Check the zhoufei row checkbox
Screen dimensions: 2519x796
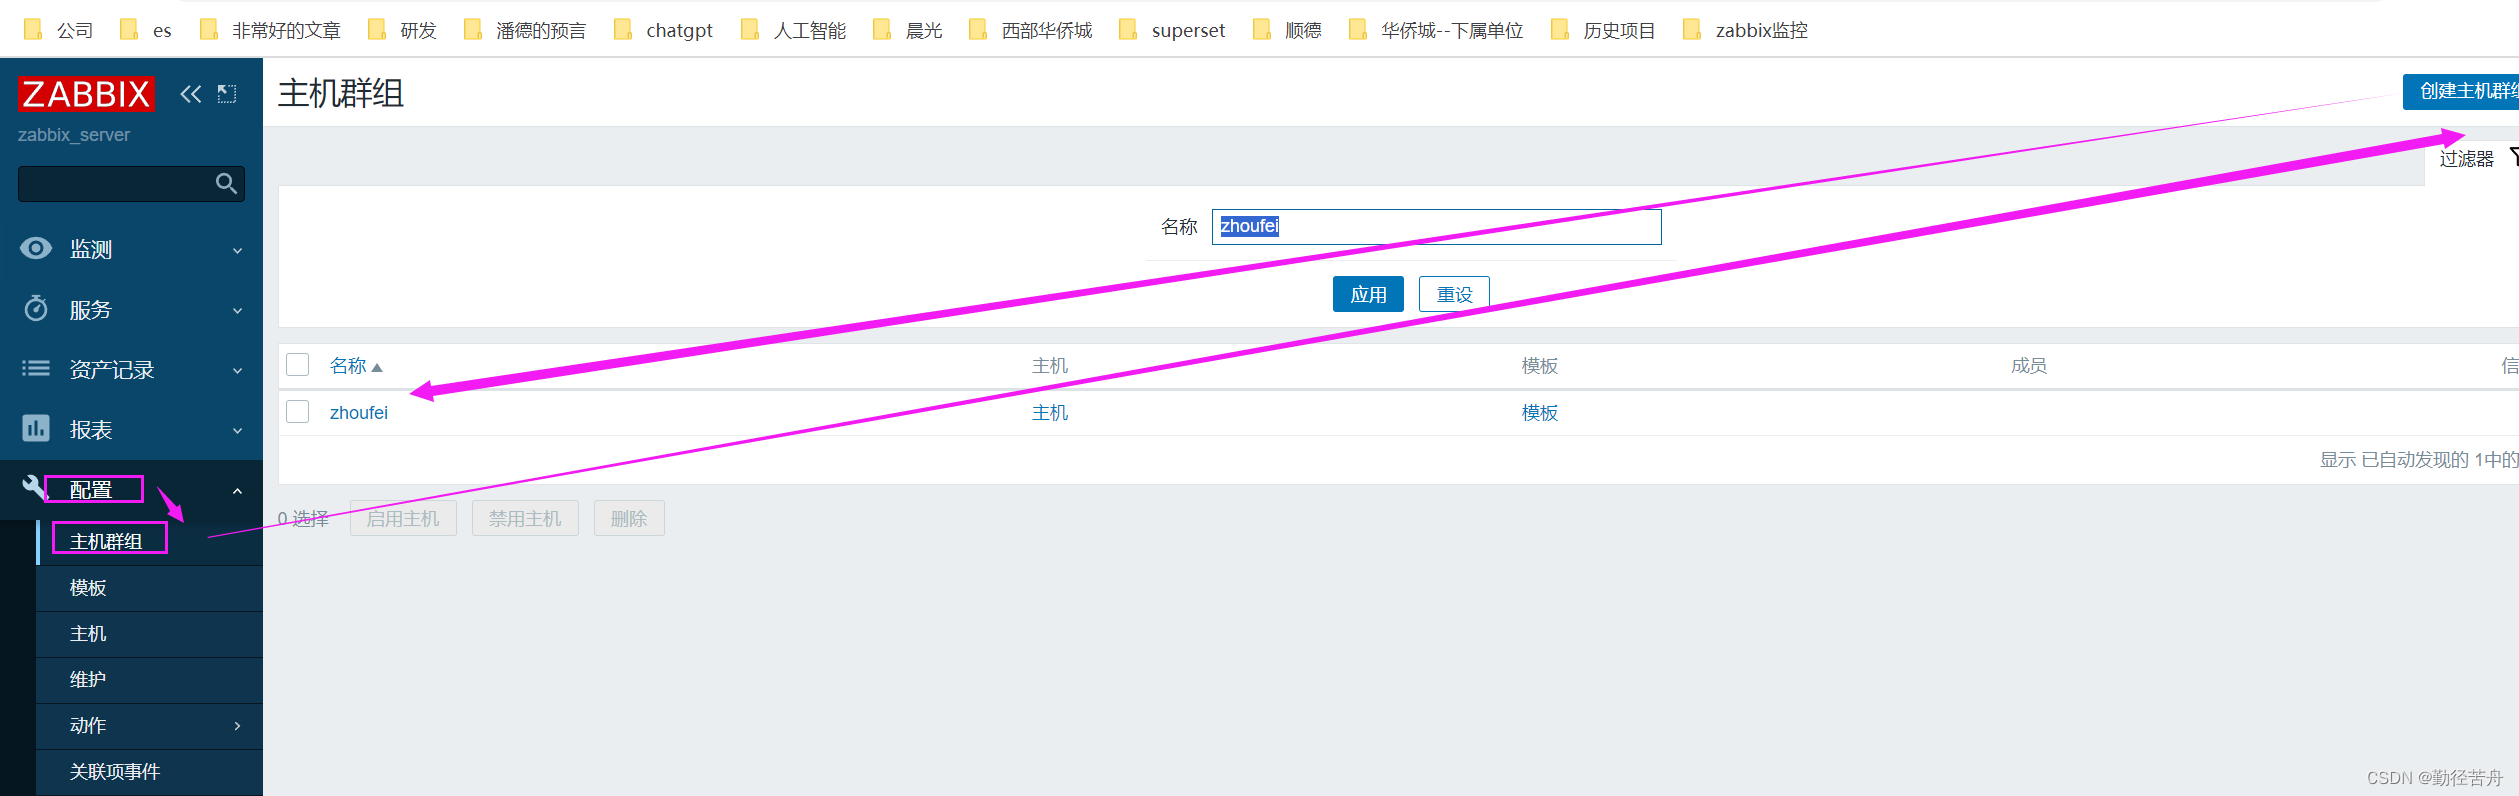(297, 411)
